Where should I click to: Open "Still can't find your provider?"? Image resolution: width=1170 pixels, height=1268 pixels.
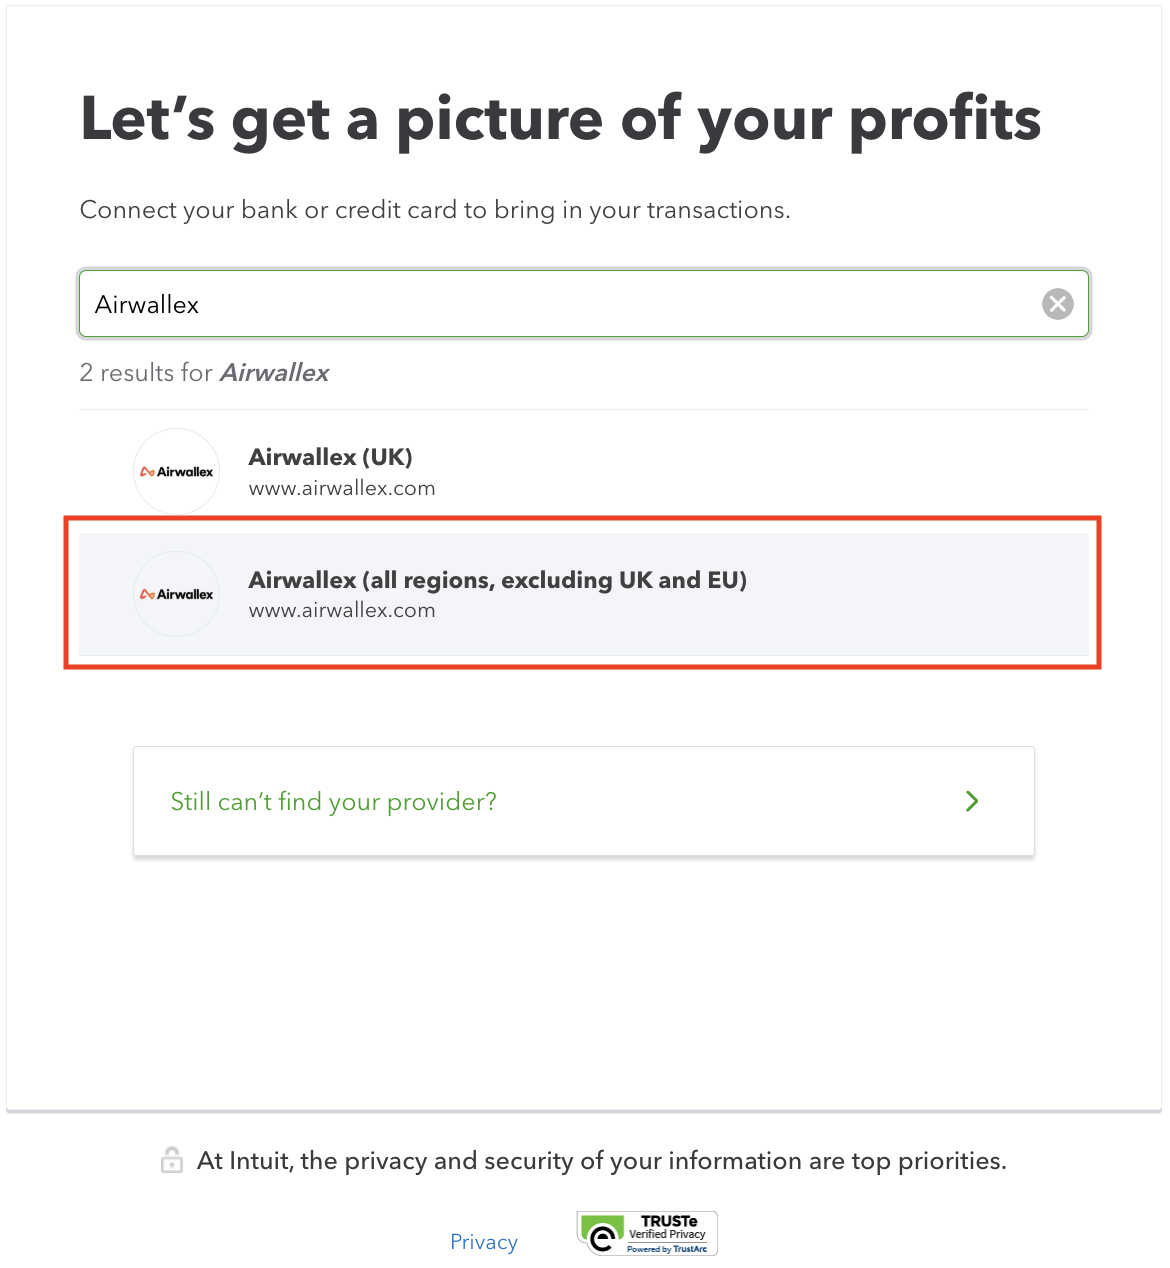click(x=334, y=801)
